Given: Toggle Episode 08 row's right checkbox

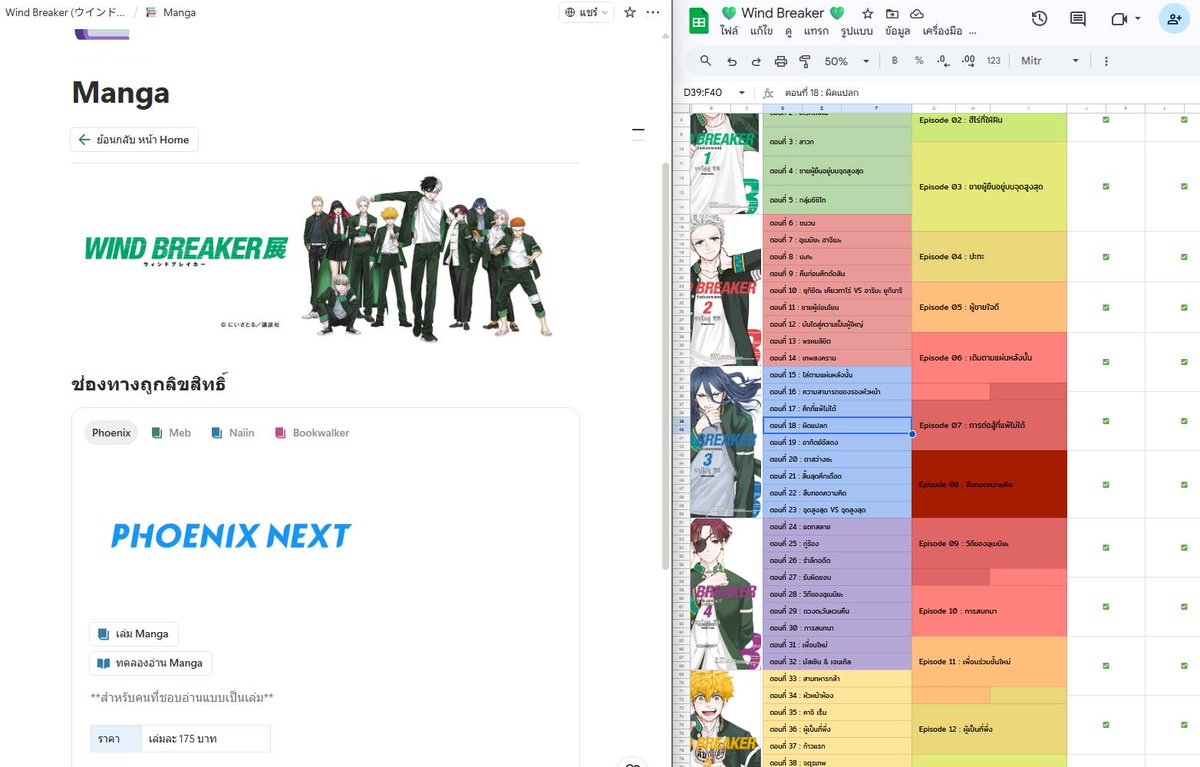Looking at the screenshot, I should tap(1184, 484).
